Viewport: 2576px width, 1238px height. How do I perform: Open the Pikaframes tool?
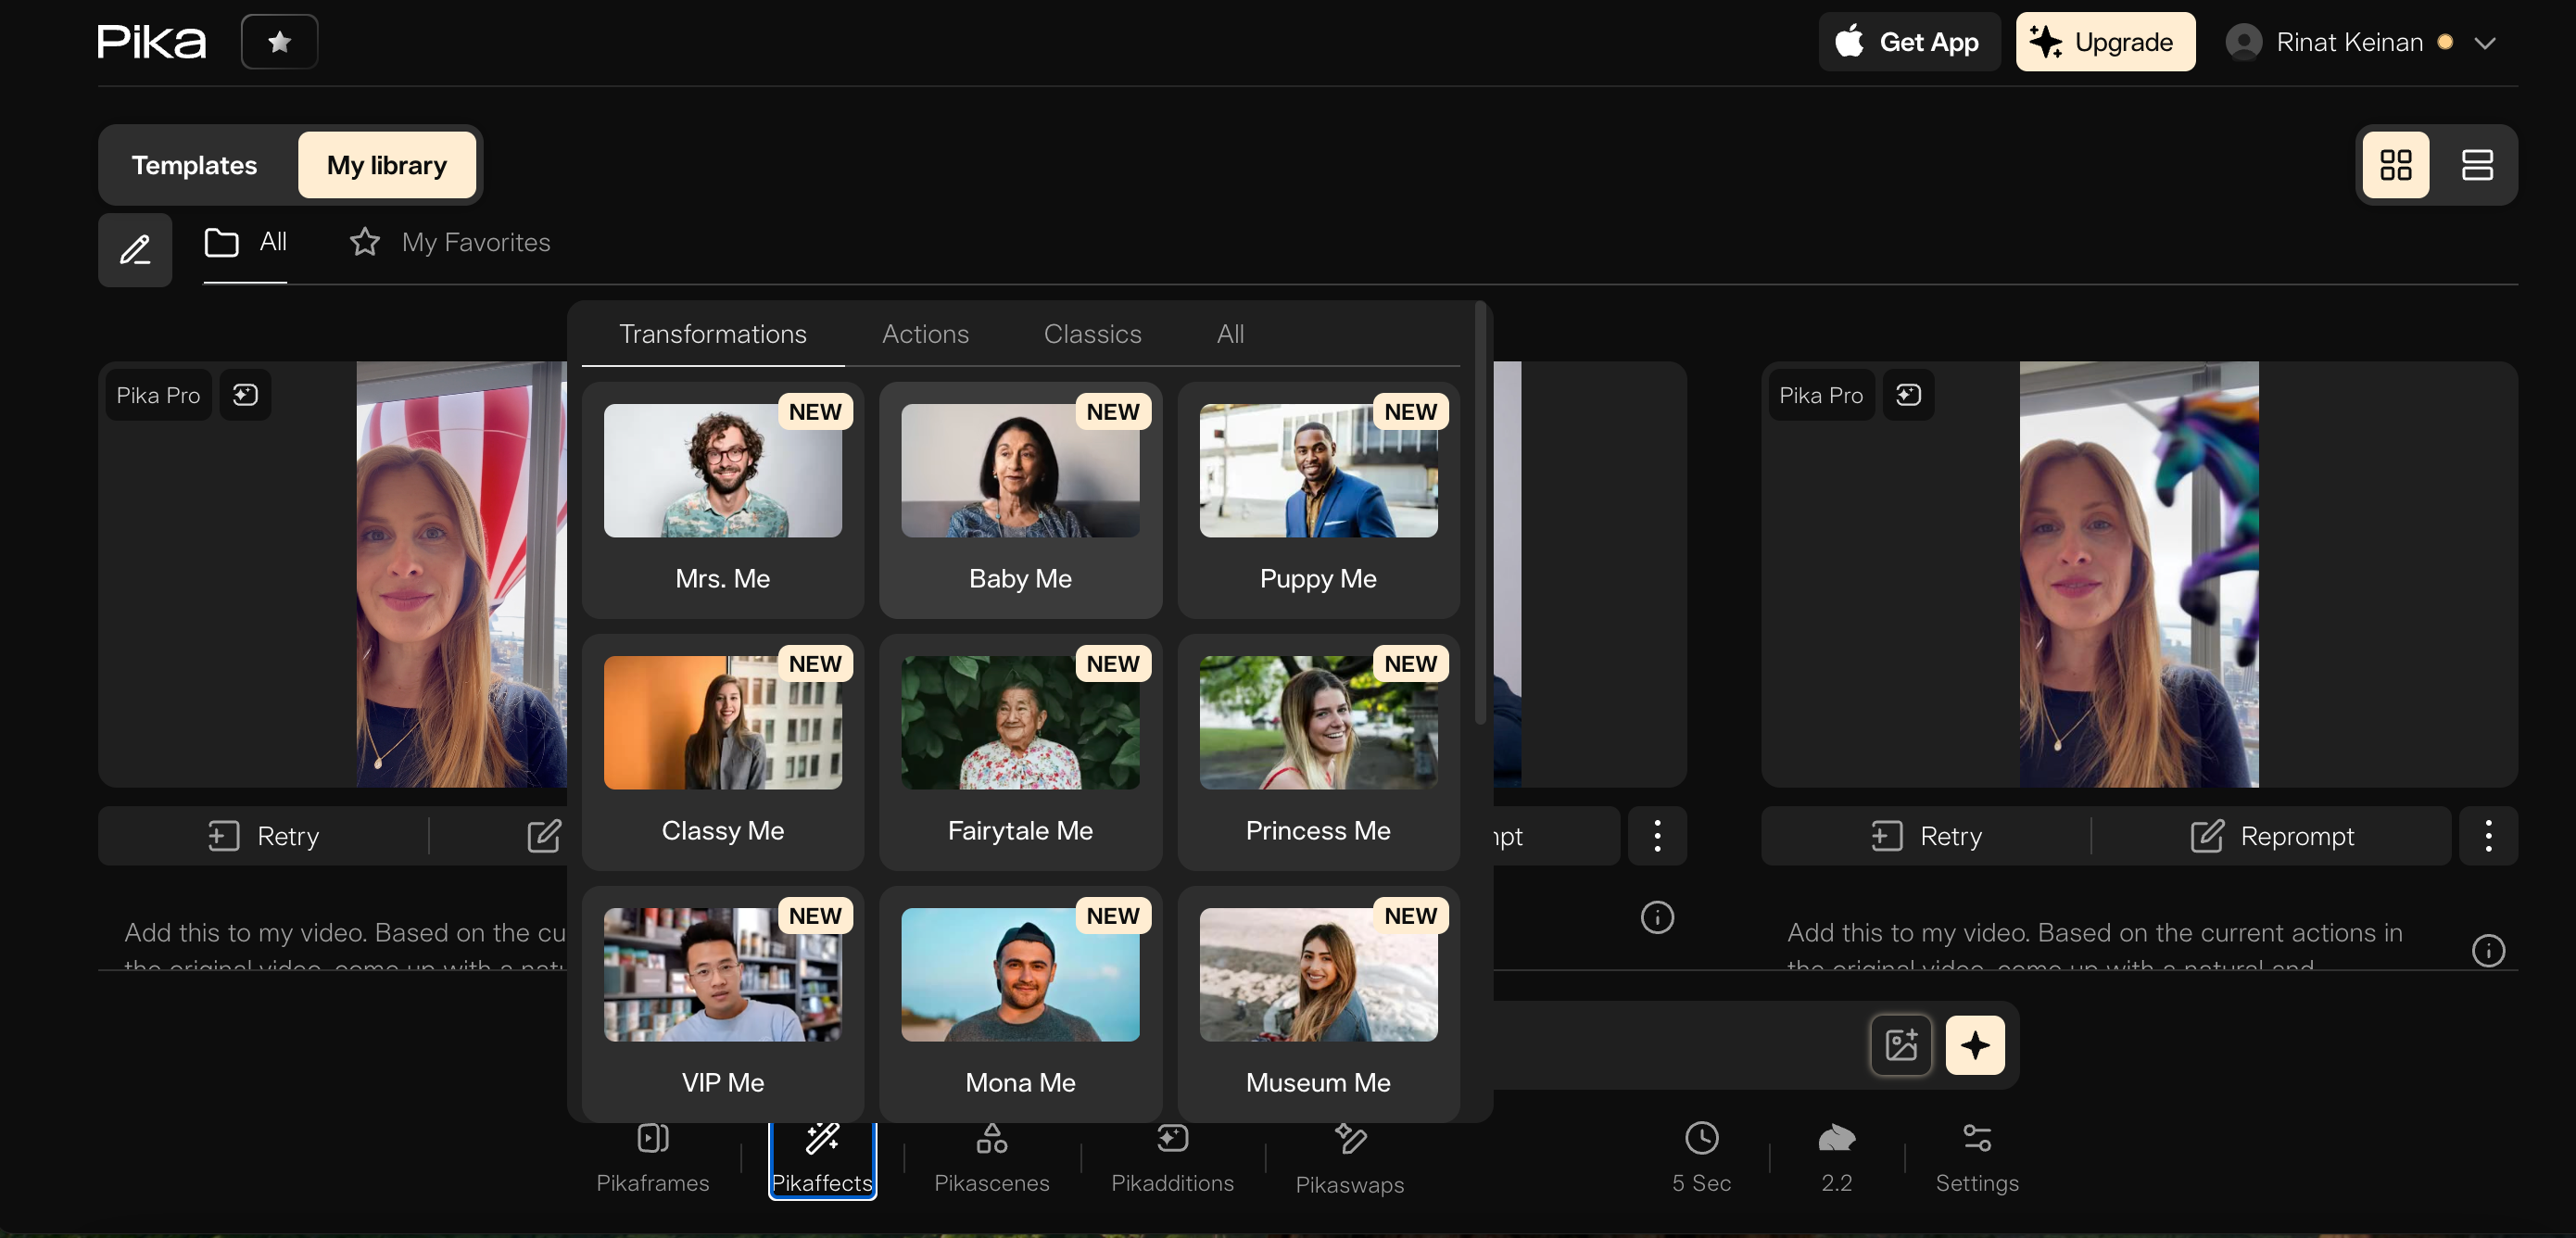pos(652,1157)
